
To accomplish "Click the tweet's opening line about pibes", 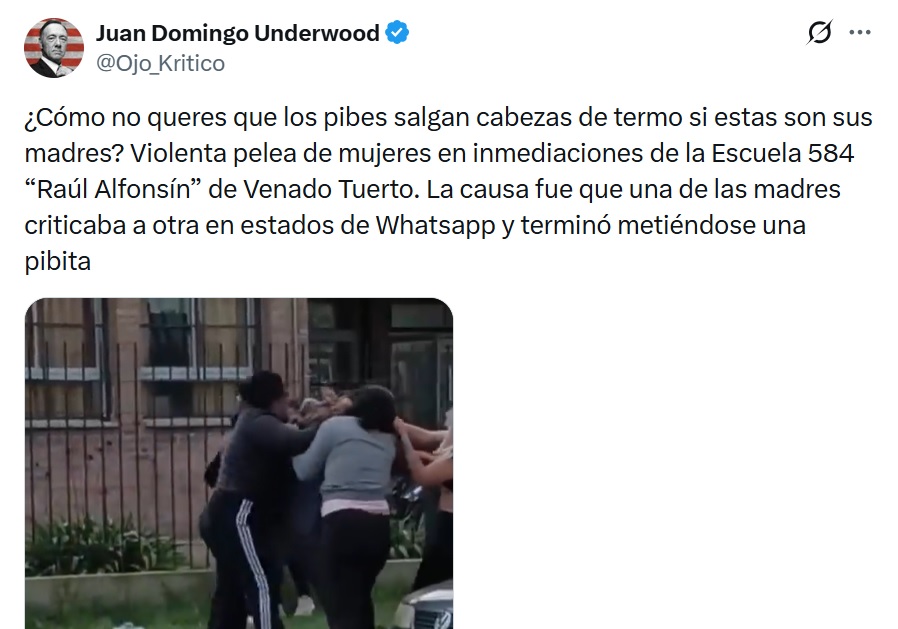I will click(448, 117).
